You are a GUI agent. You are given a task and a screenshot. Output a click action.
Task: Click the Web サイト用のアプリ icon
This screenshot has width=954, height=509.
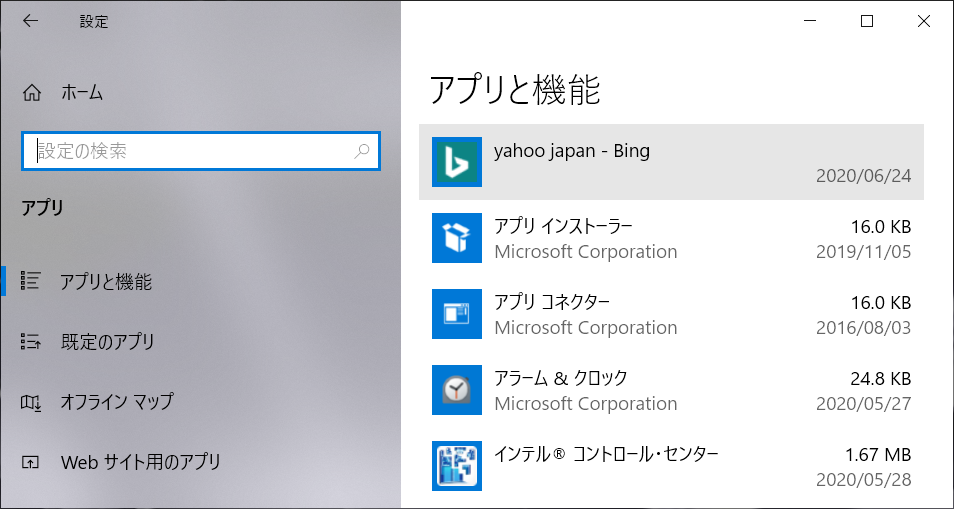(x=30, y=462)
